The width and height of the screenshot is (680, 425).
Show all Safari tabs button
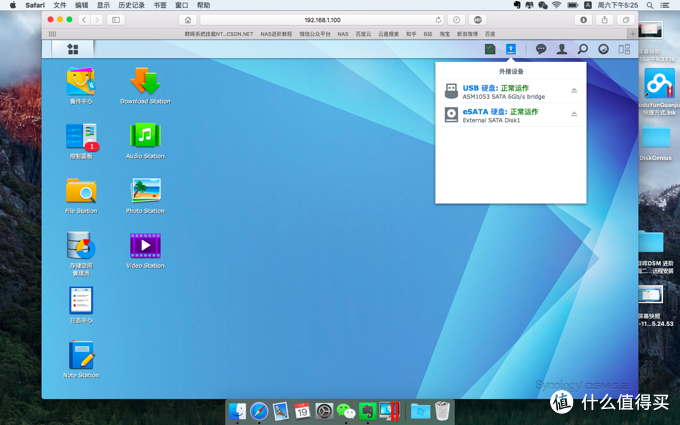pos(626,20)
